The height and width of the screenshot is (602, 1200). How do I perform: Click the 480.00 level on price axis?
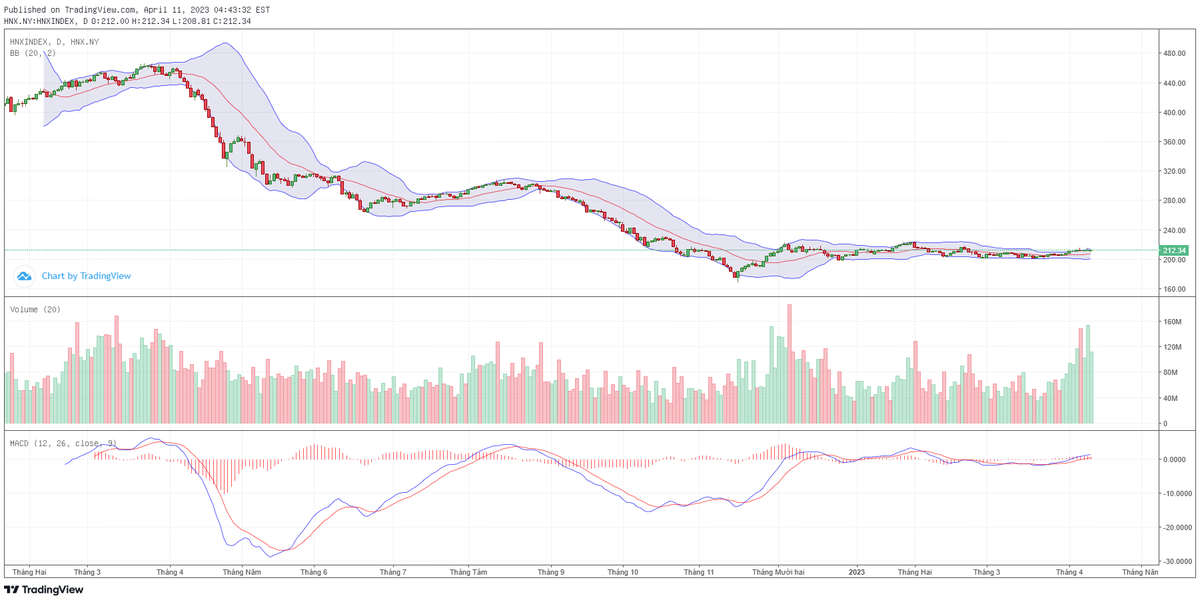point(1164,54)
